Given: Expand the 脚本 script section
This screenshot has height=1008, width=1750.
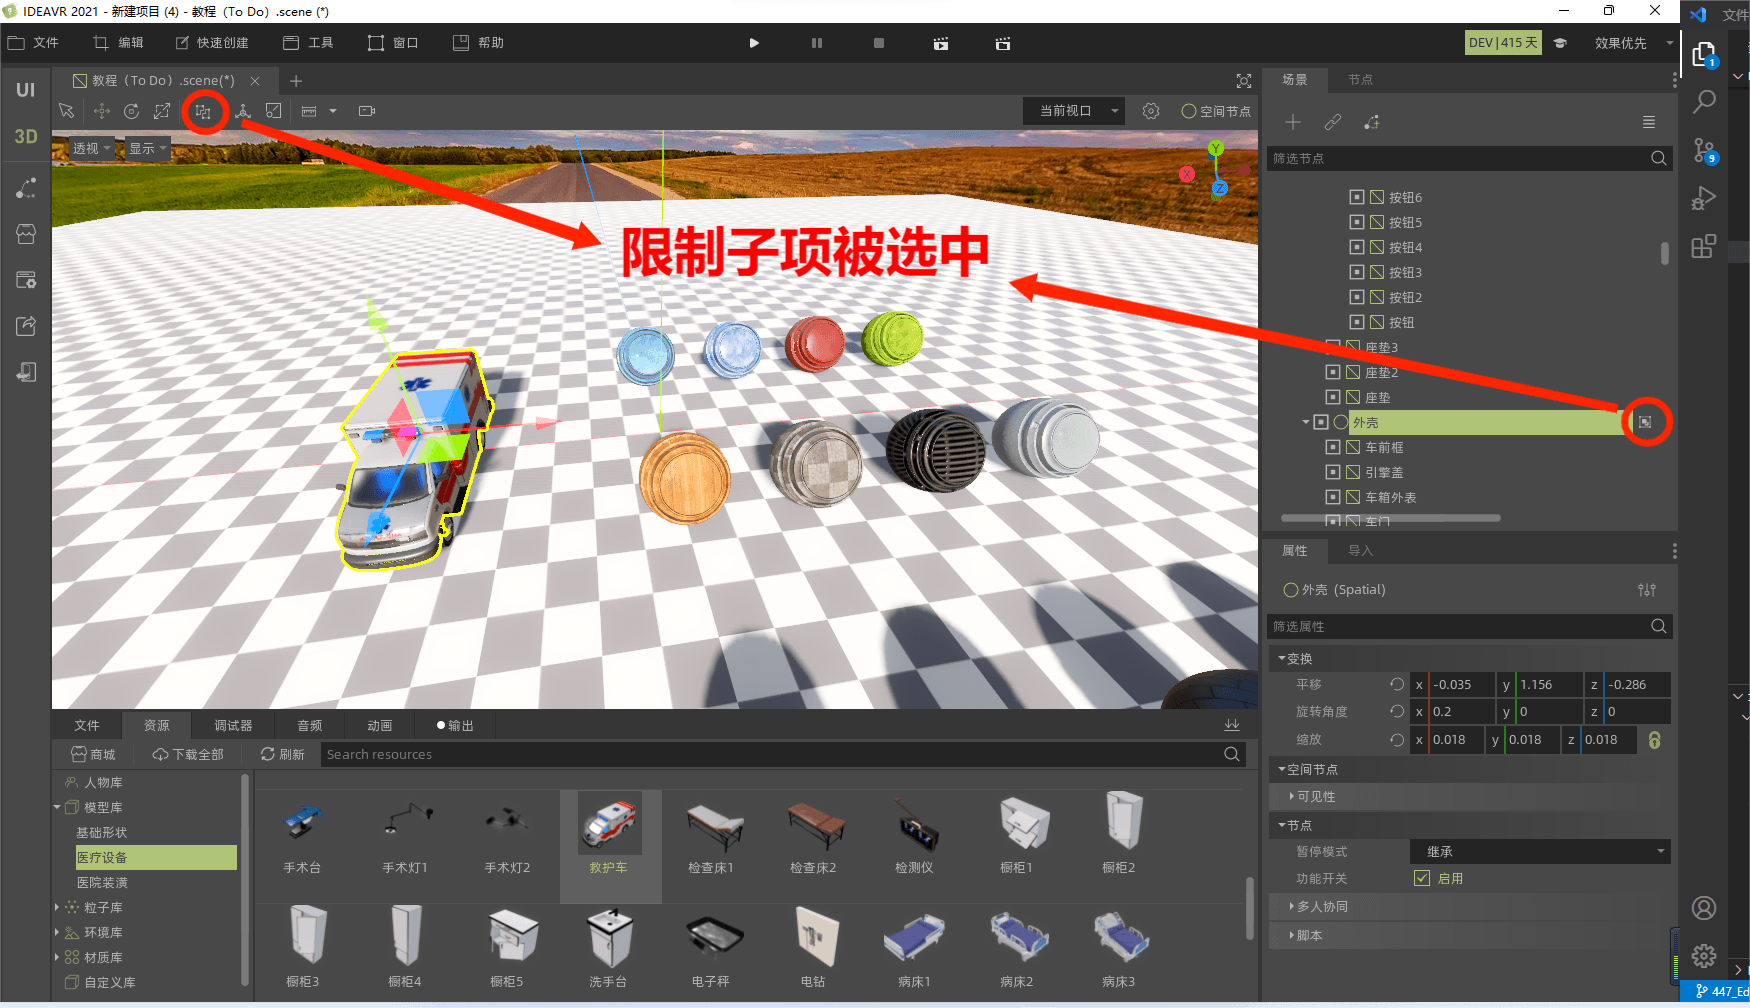Looking at the screenshot, I should tap(1292, 935).
